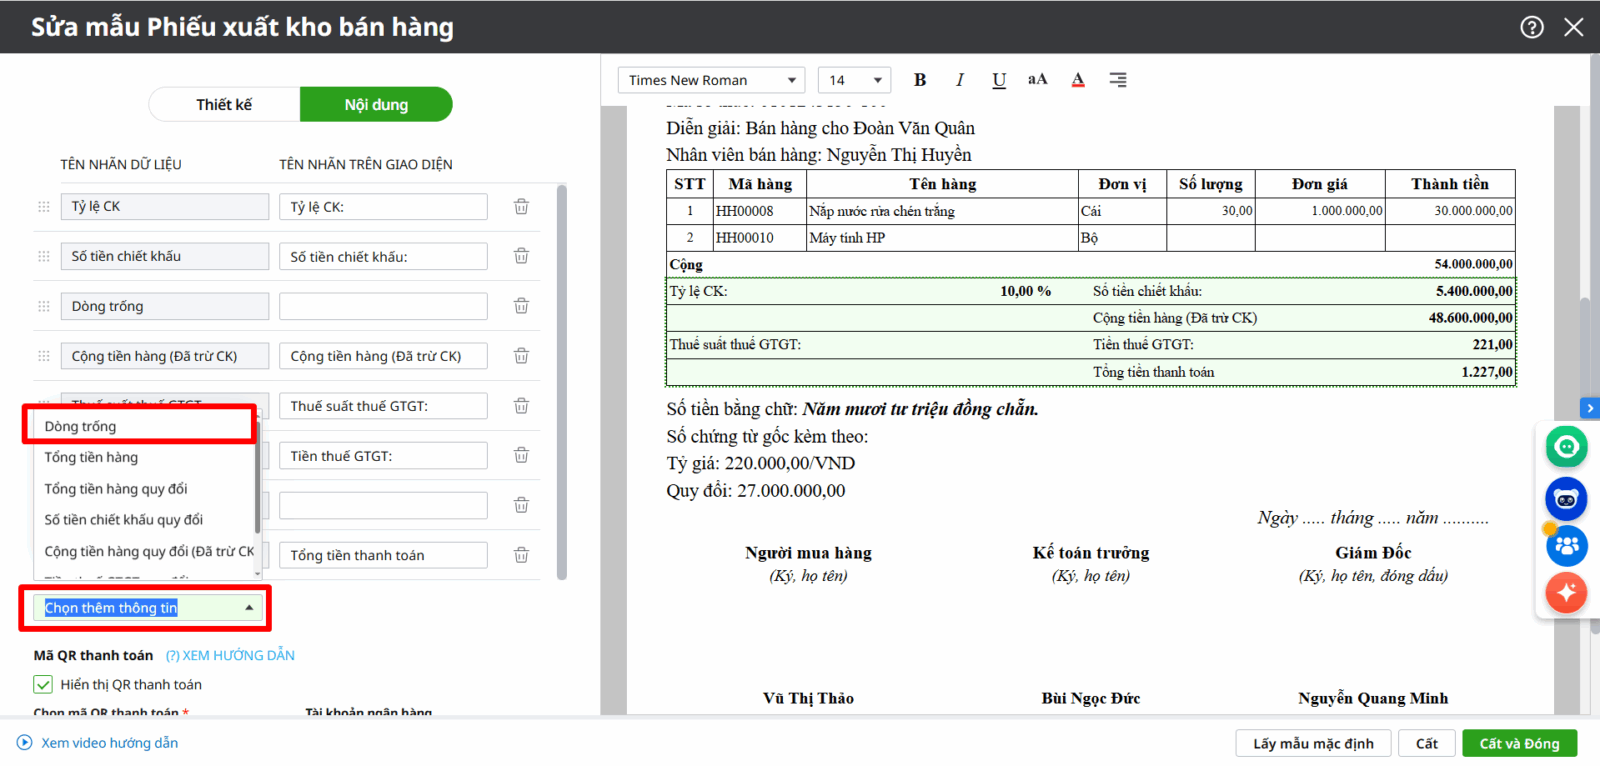The image size is (1600, 766).
Task: Open the help question mark icon
Action: tap(1532, 27)
